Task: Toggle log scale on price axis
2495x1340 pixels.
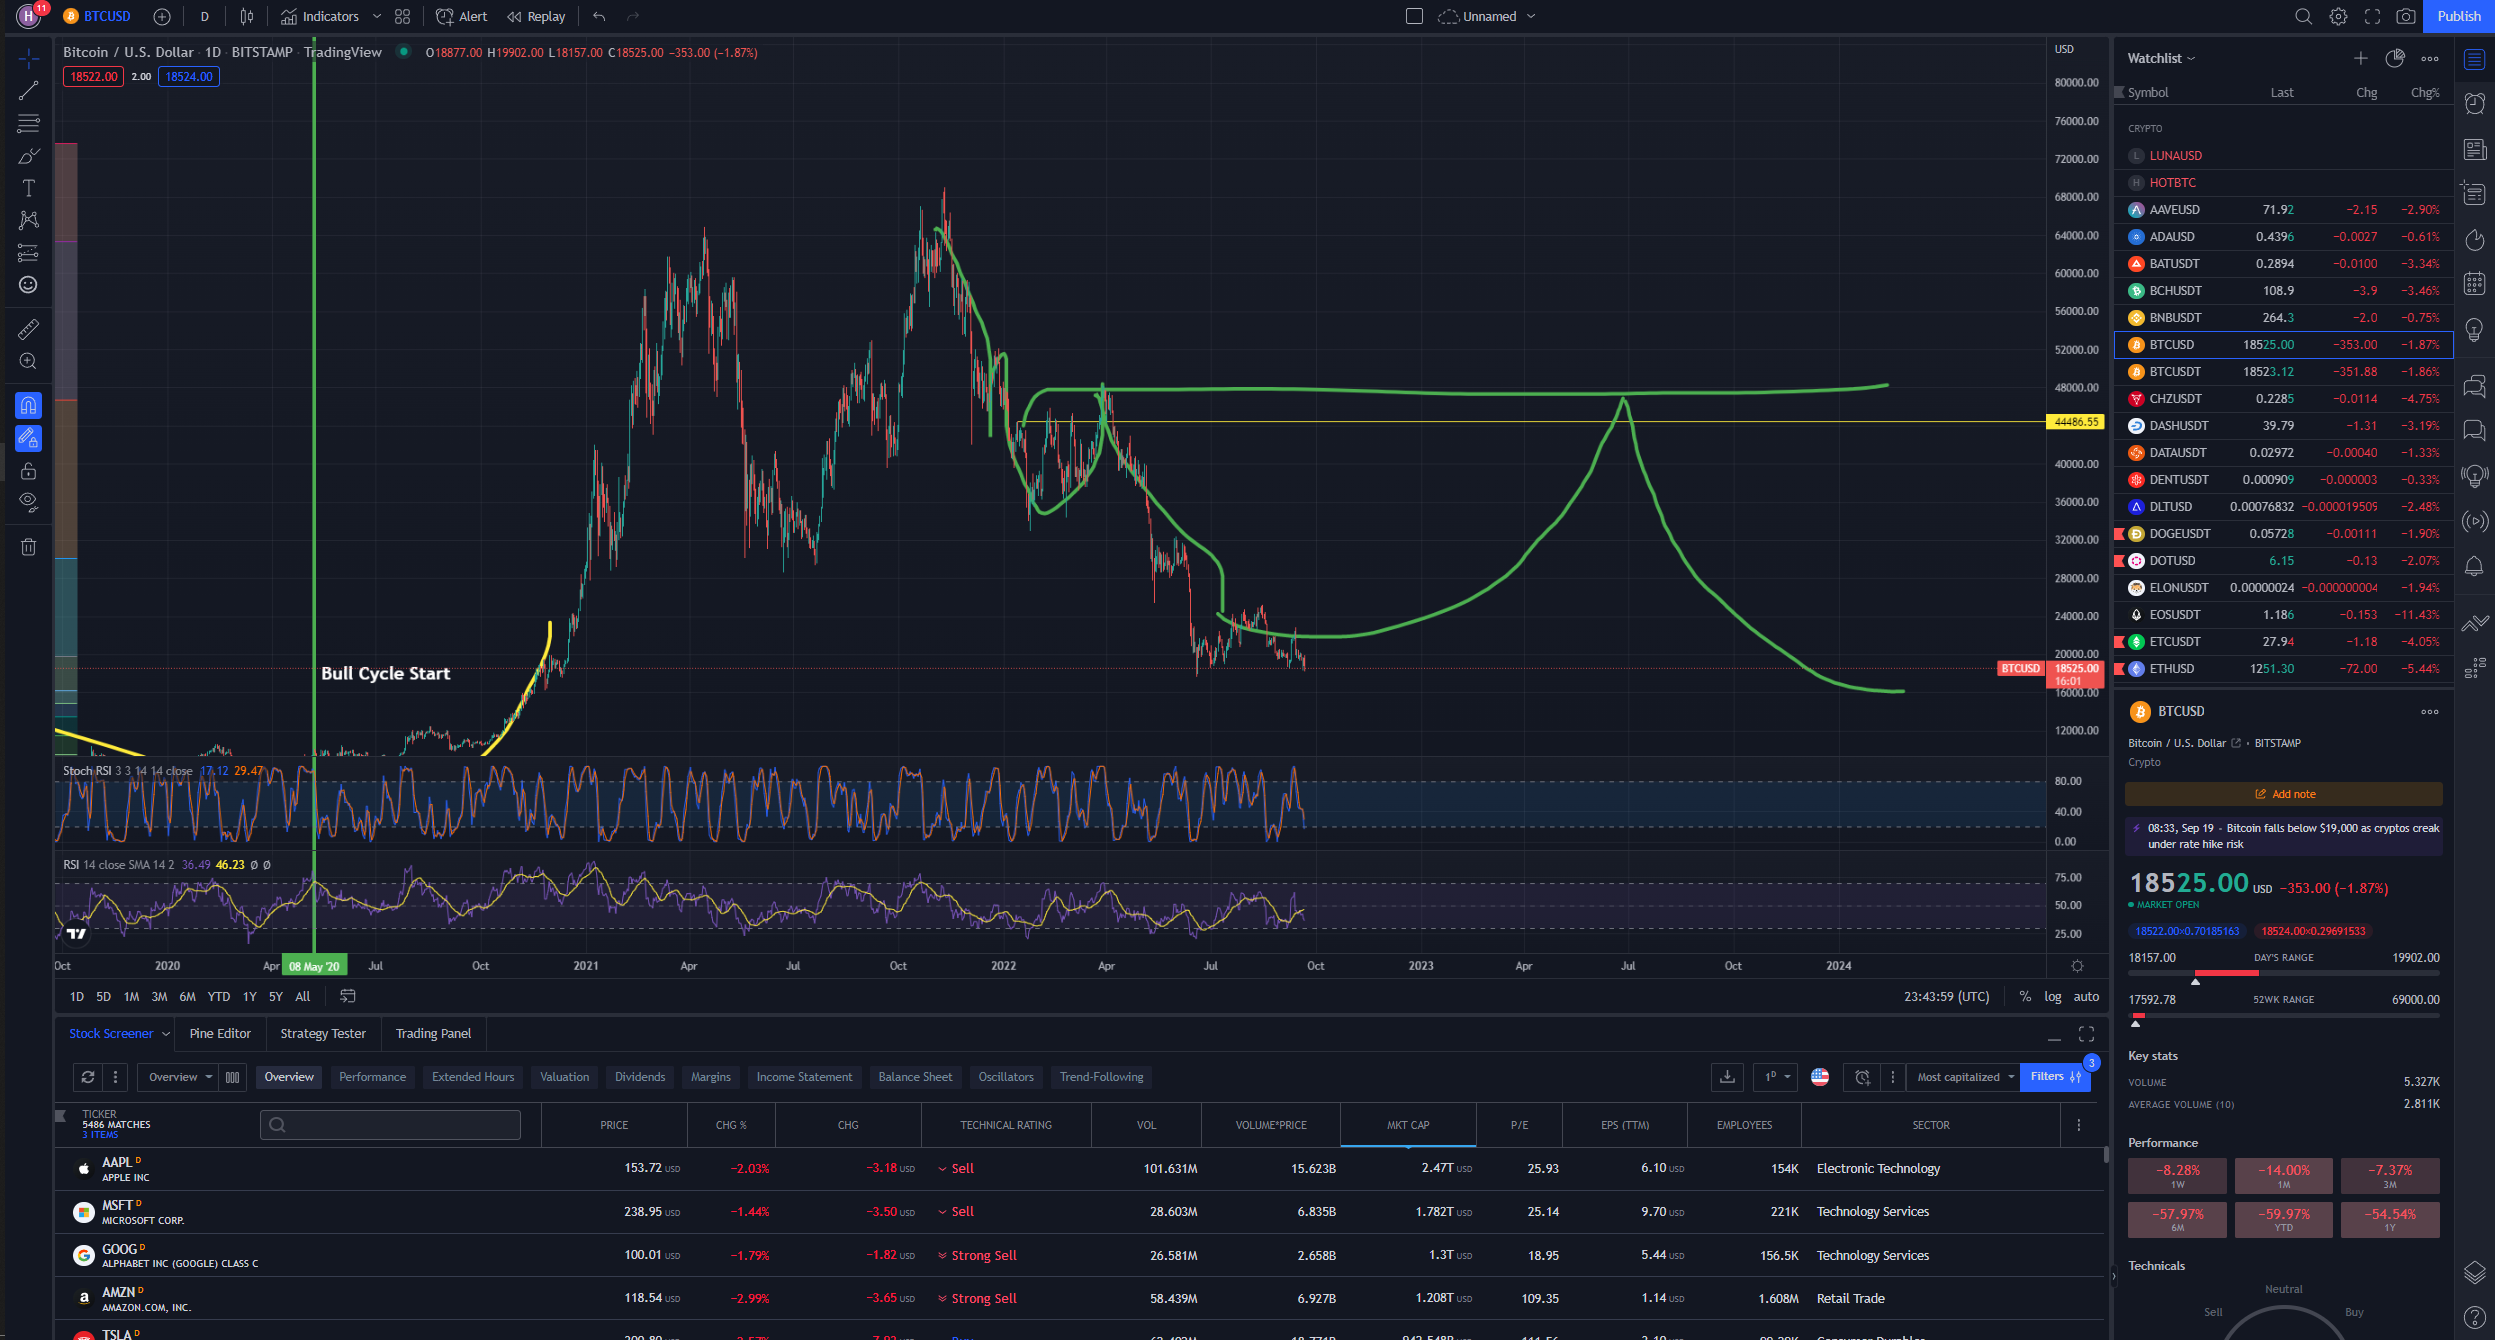Action: tap(2052, 996)
